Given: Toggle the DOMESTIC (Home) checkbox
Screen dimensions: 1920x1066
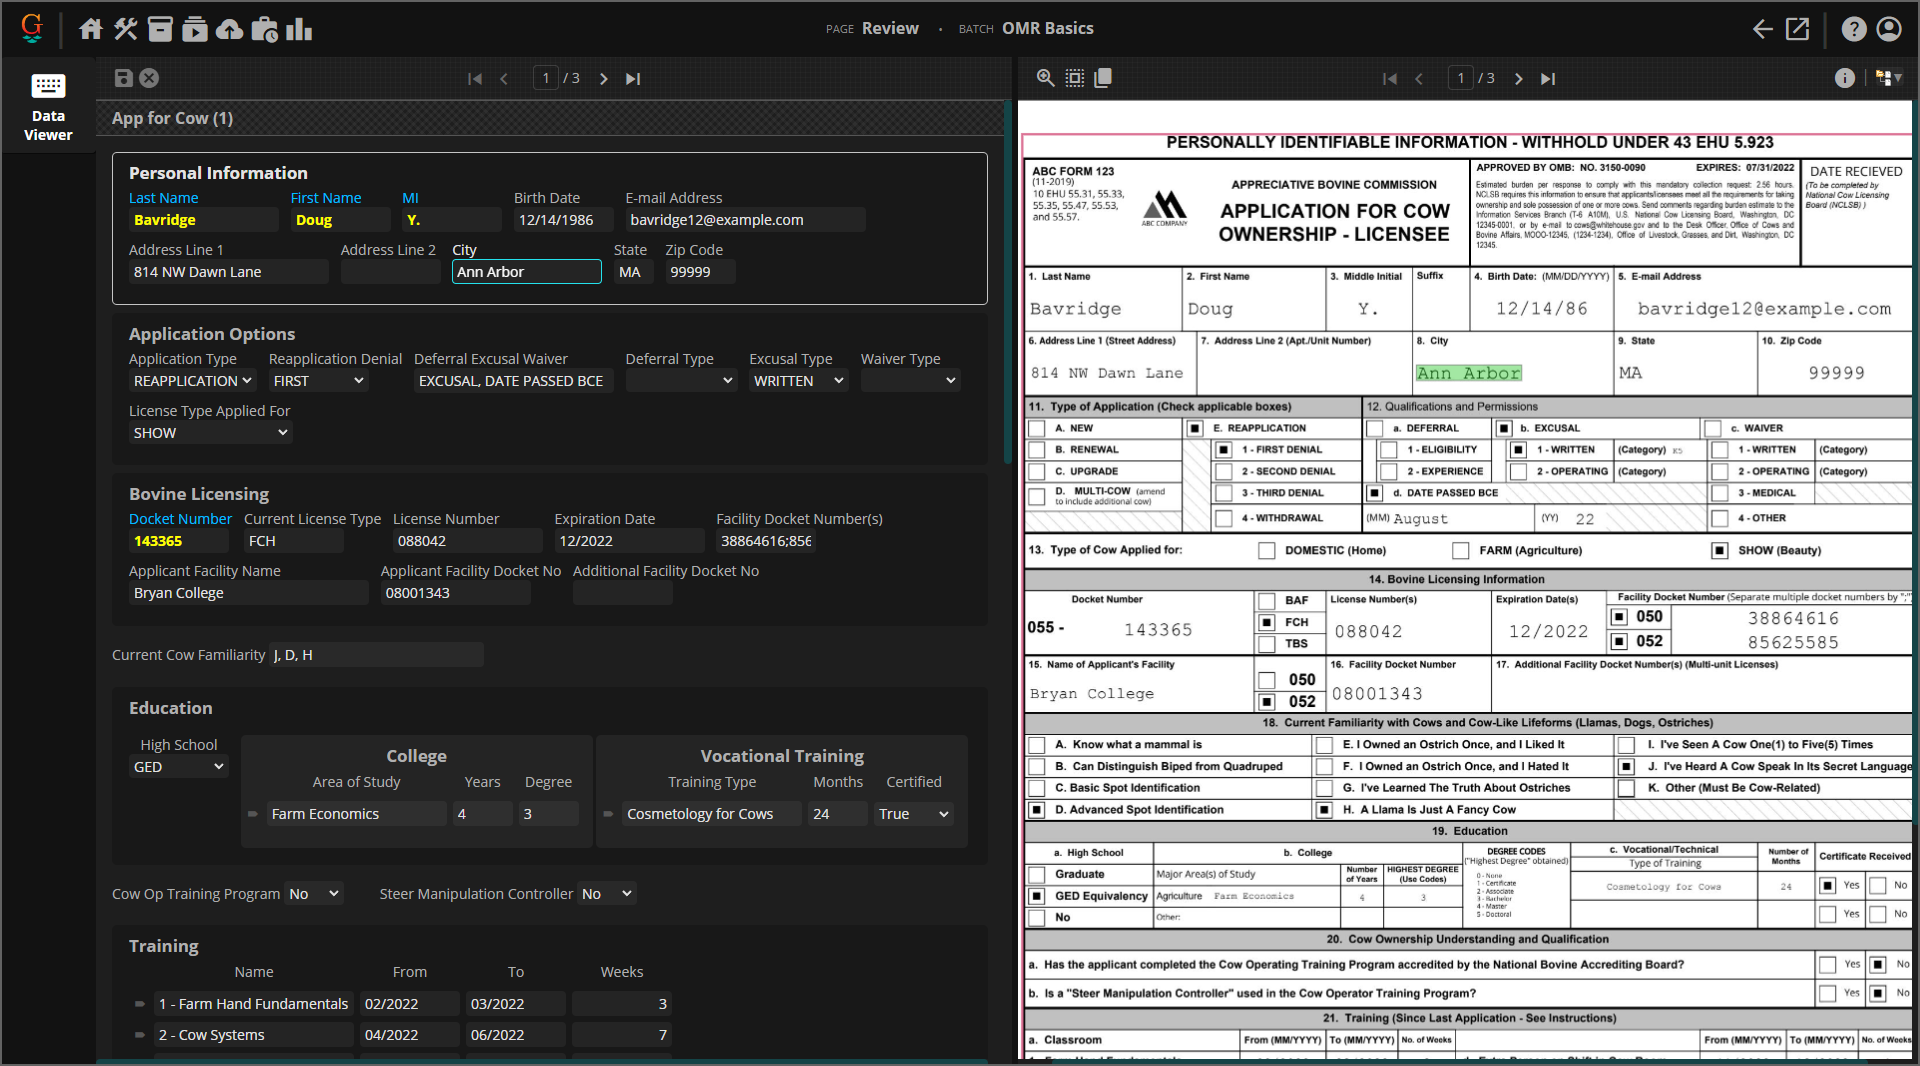Looking at the screenshot, I should click(1266, 551).
